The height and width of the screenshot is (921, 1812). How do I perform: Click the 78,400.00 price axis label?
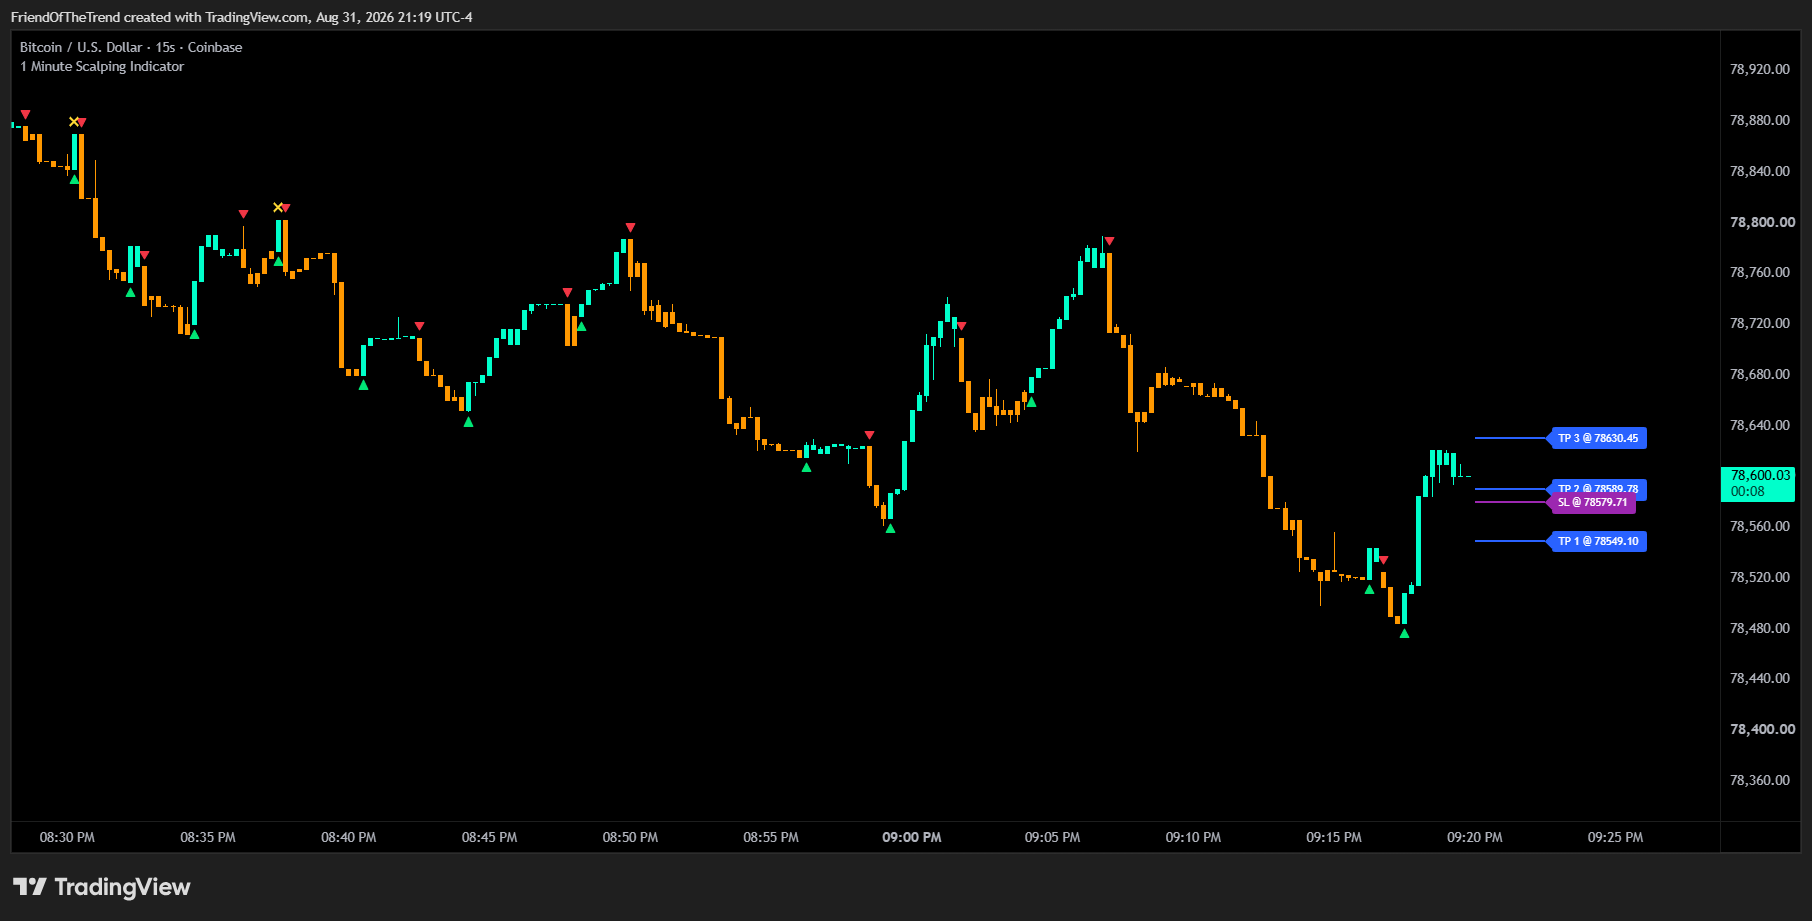coord(1762,729)
